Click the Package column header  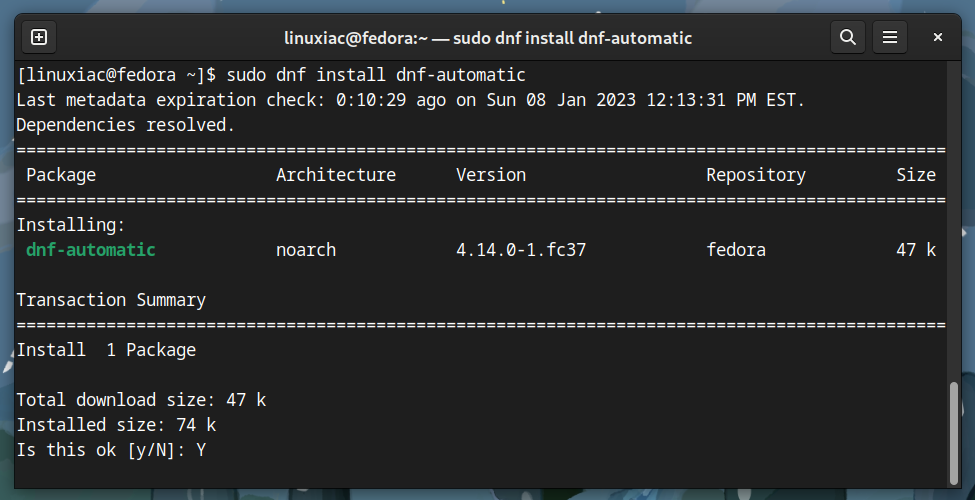pos(61,175)
